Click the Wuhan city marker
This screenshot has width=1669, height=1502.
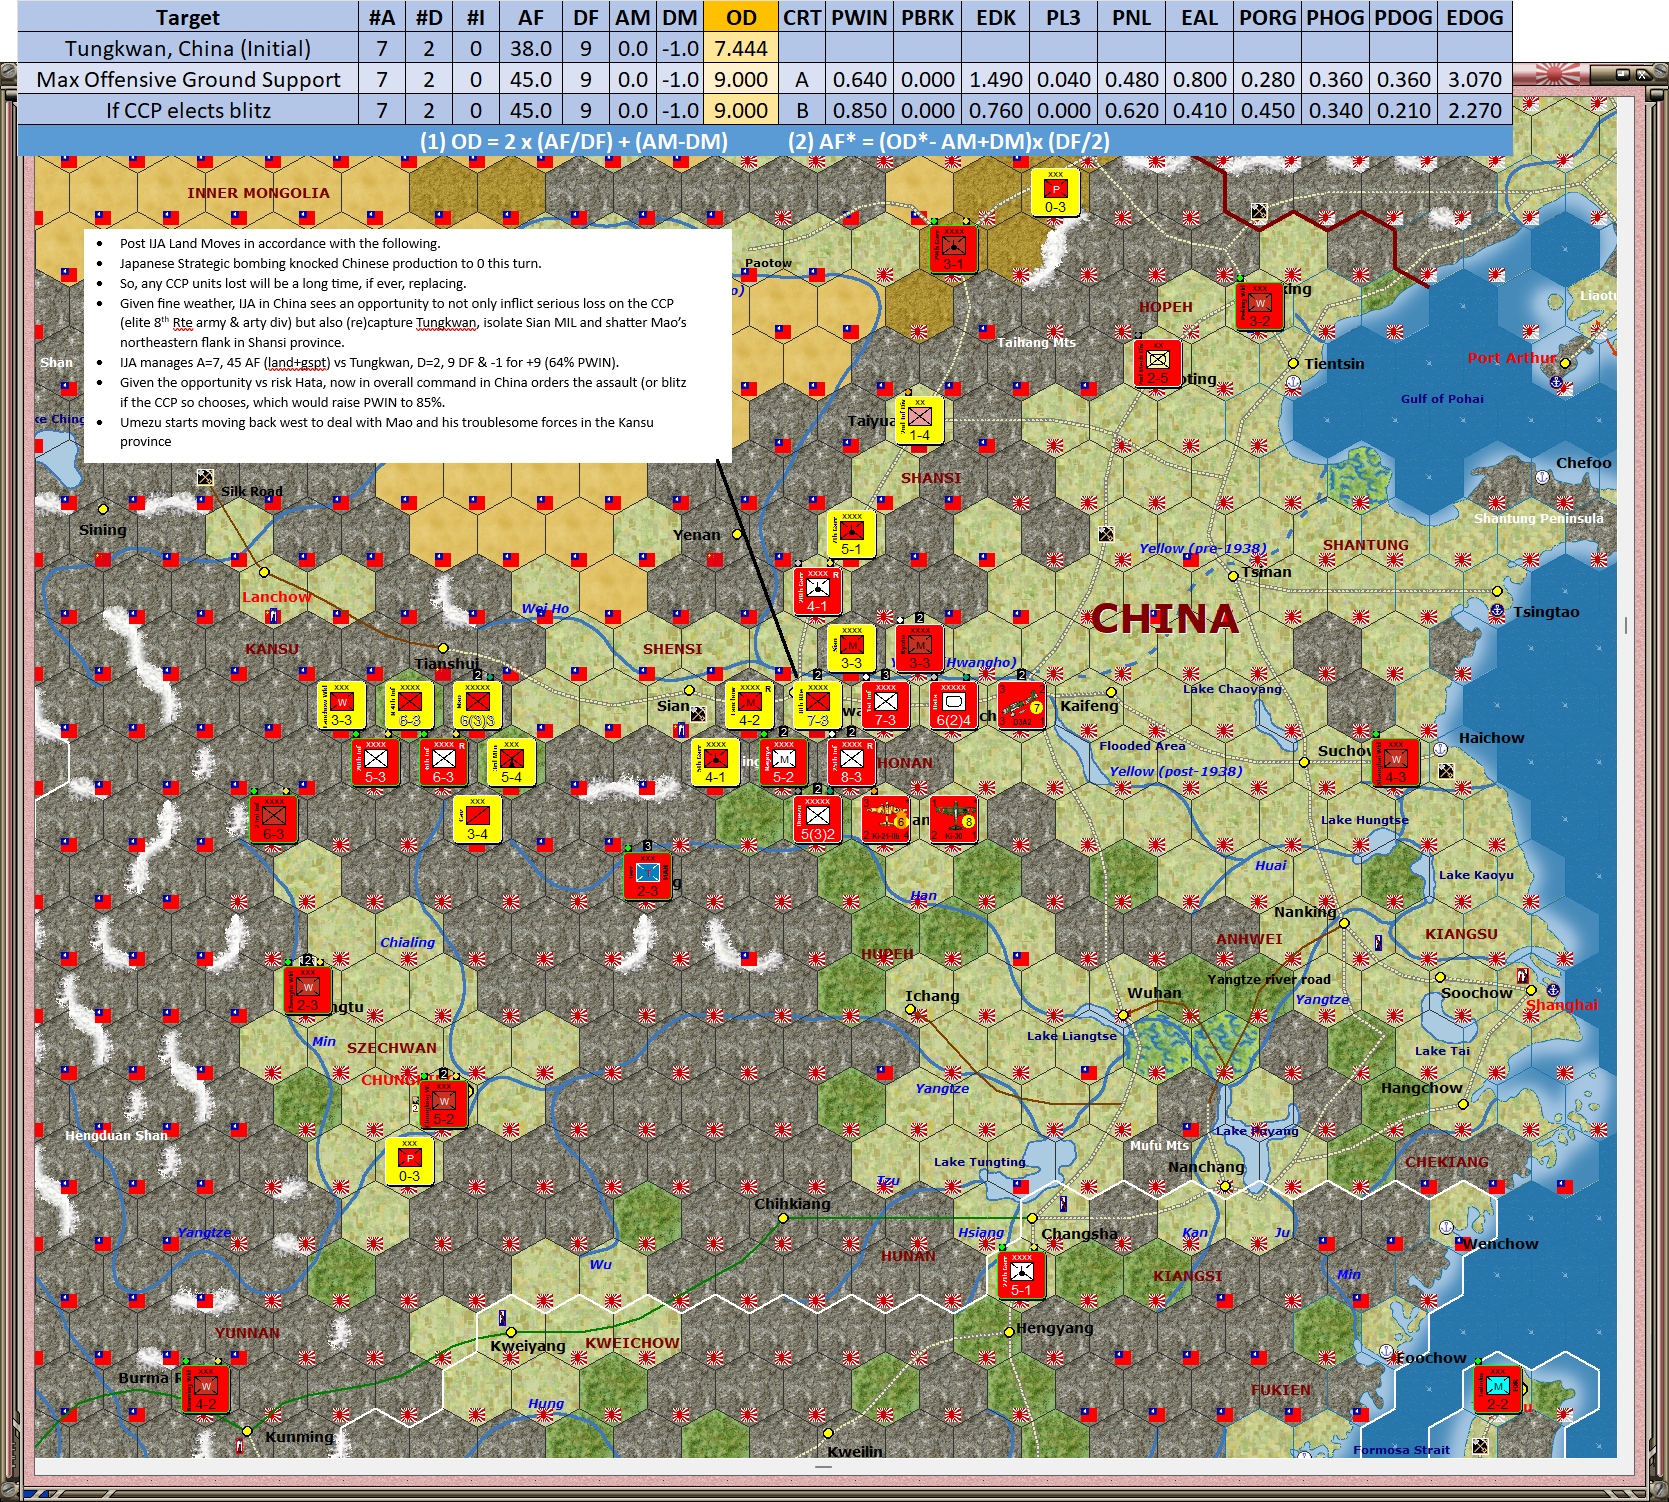coord(1123,1014)
